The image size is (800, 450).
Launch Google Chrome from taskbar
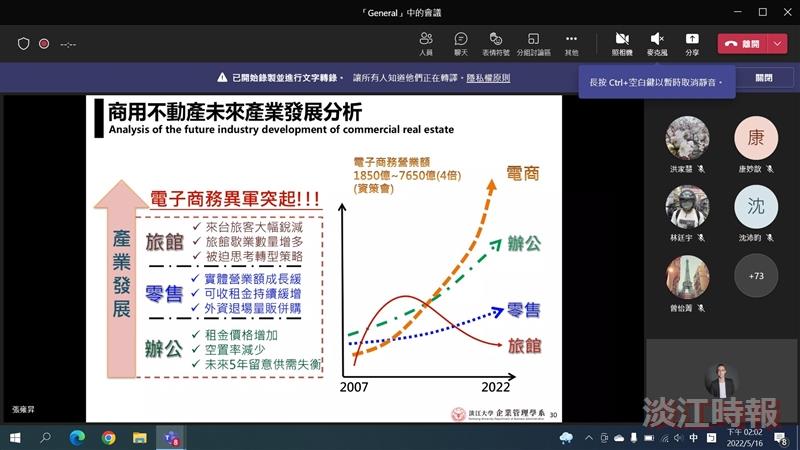(x=108, y=438)
